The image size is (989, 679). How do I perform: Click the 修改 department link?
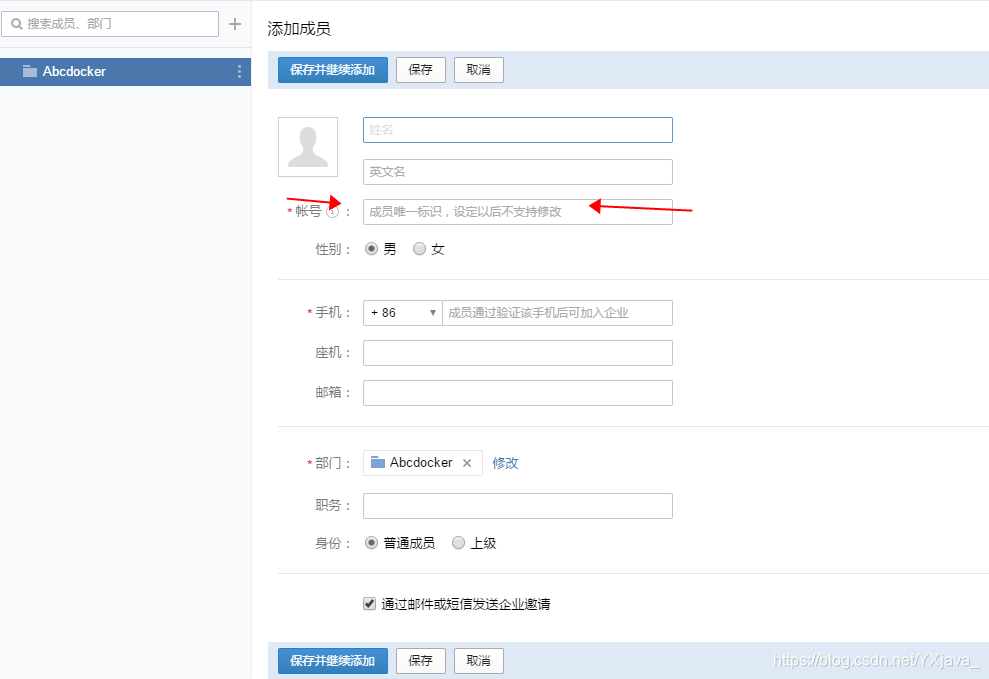[505, 463]
